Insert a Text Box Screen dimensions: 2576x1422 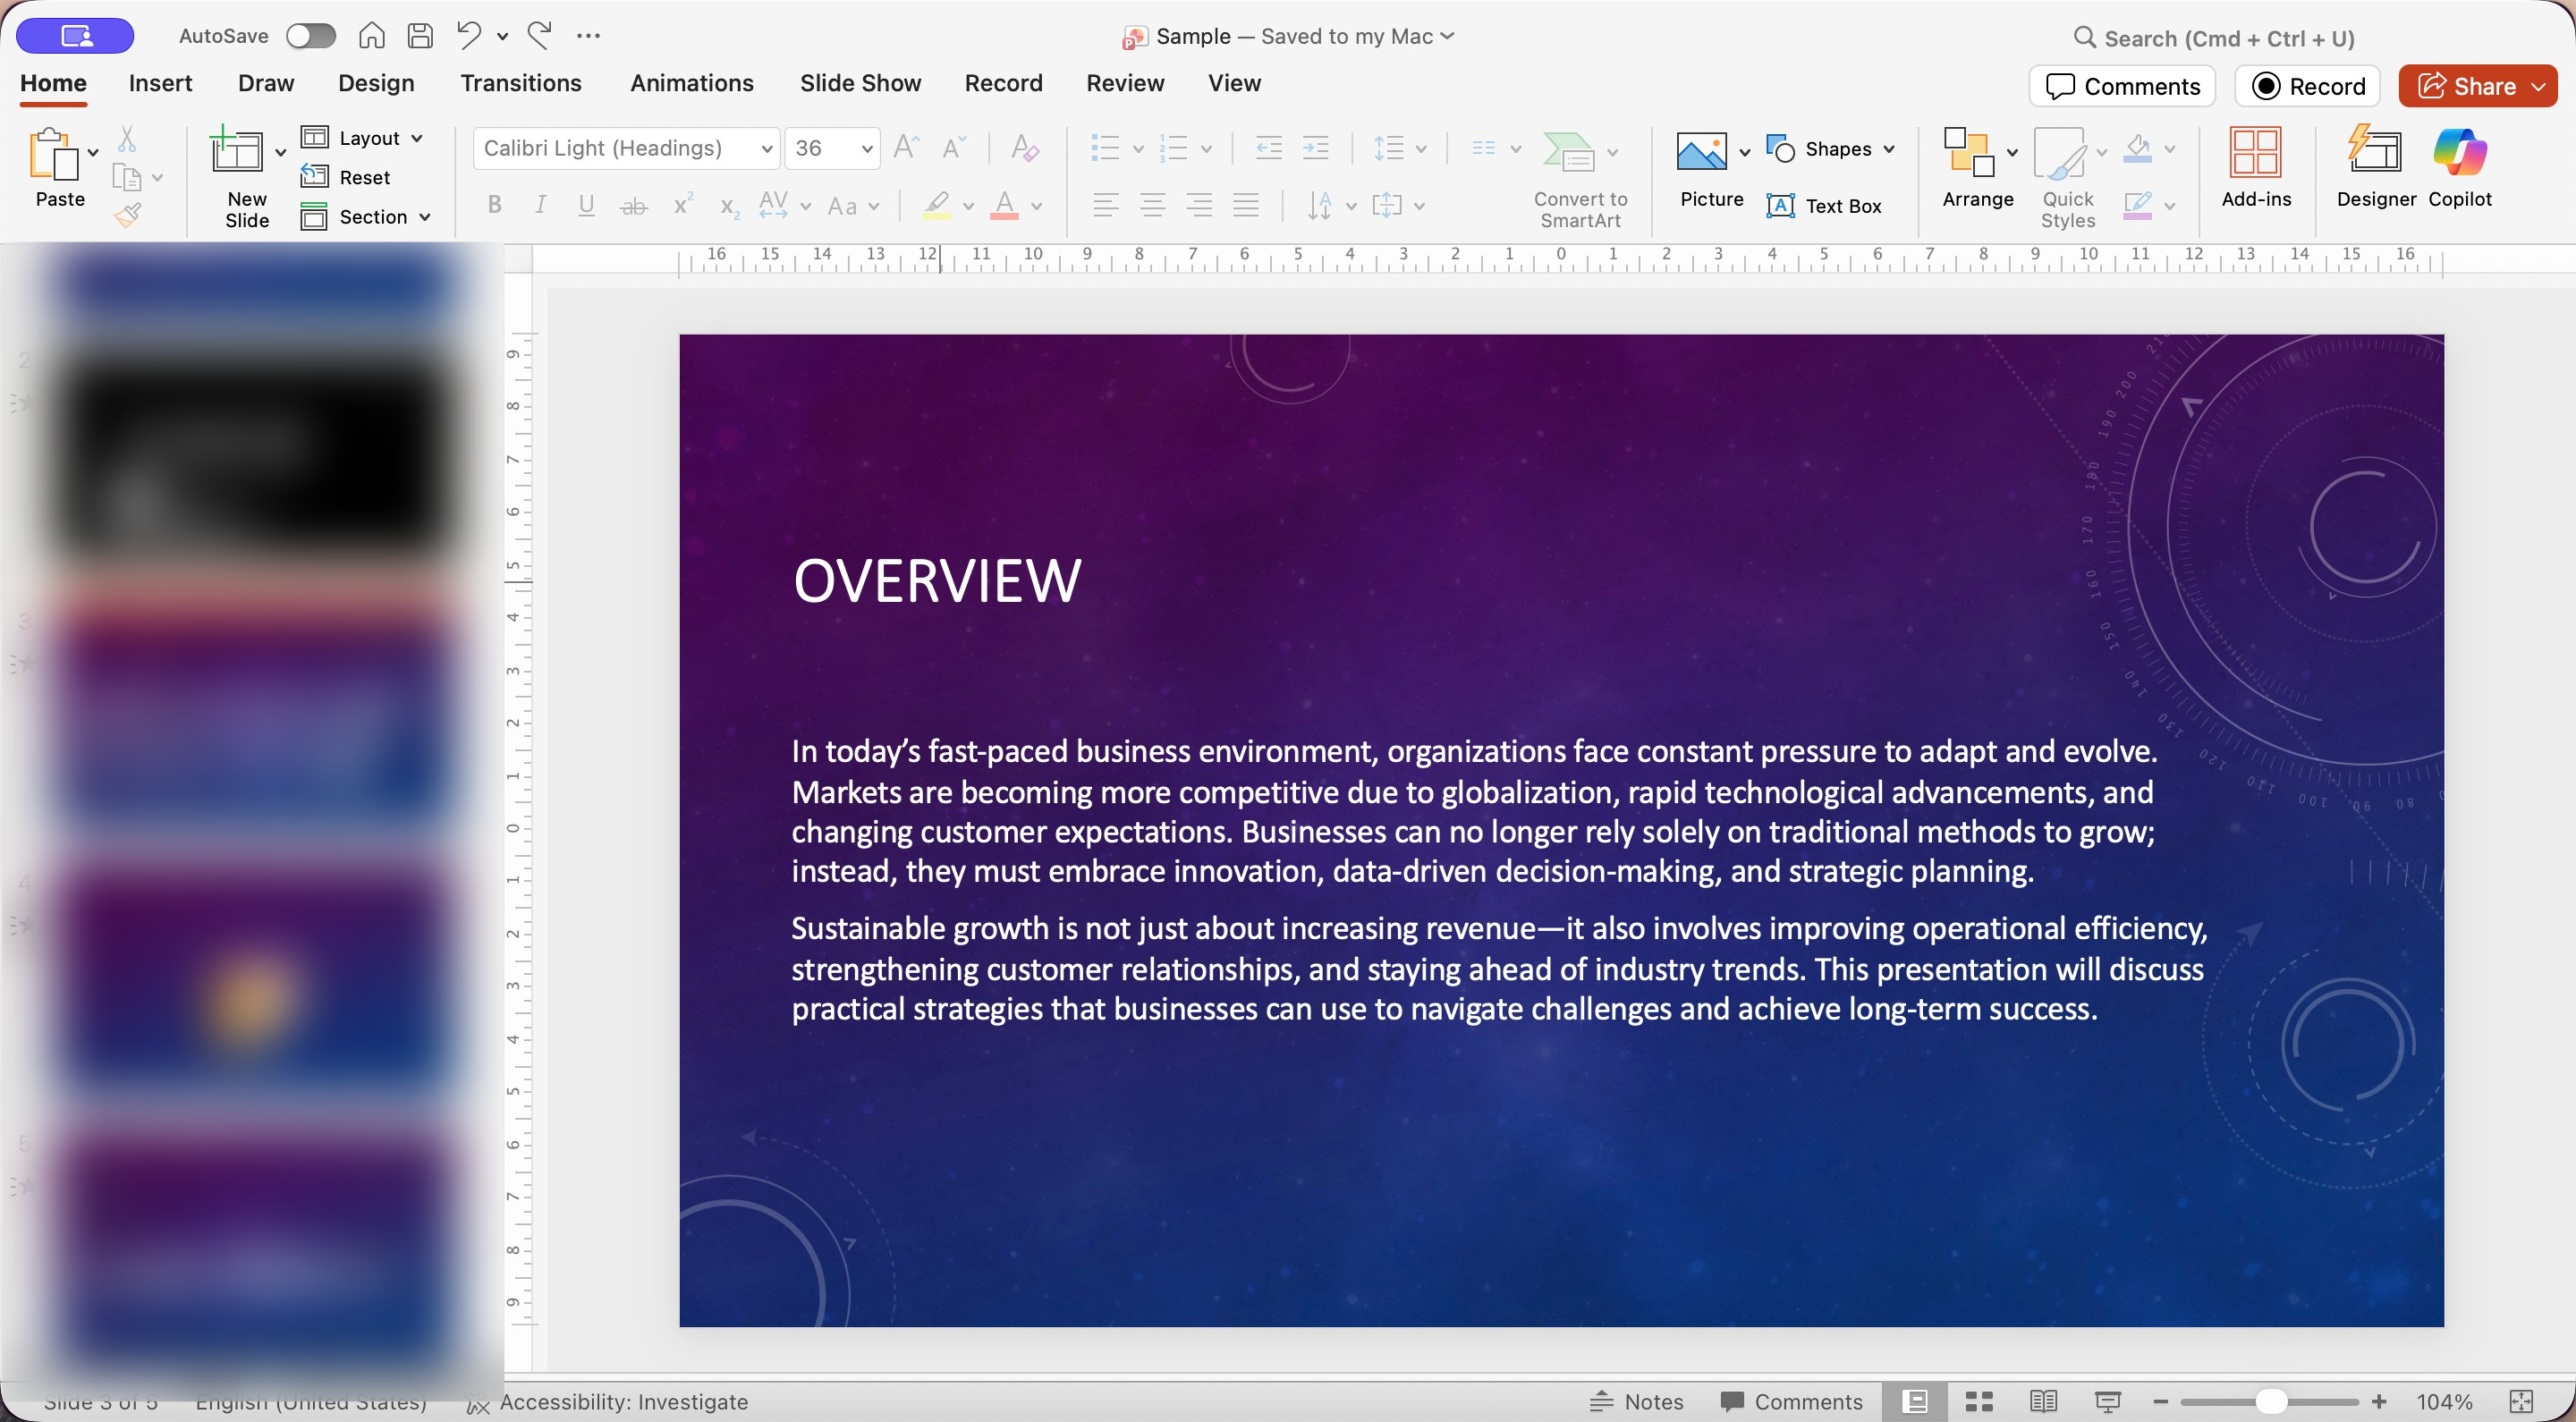click(x=1823, y=206)
